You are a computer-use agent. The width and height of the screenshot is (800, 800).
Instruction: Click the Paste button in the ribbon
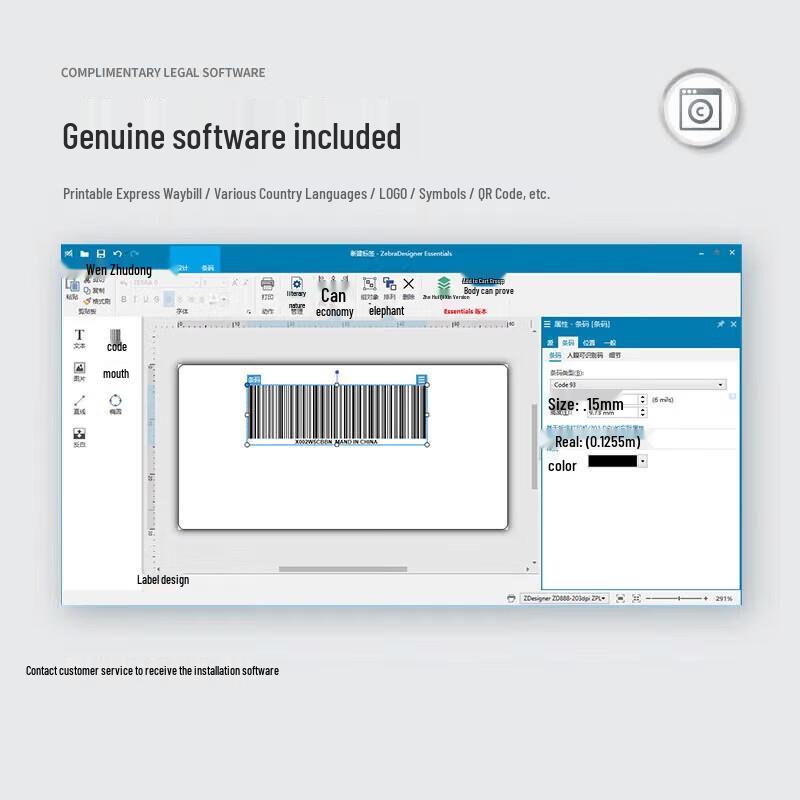[x=72, y=288]
